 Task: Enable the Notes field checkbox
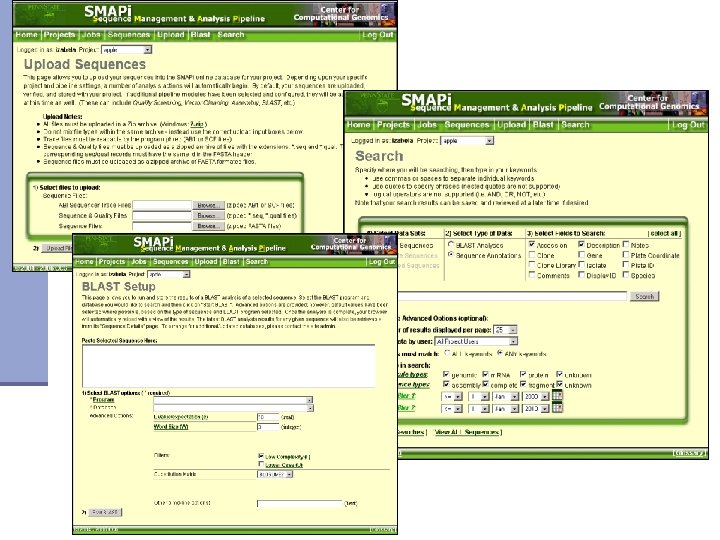click(x=626, y=244)
